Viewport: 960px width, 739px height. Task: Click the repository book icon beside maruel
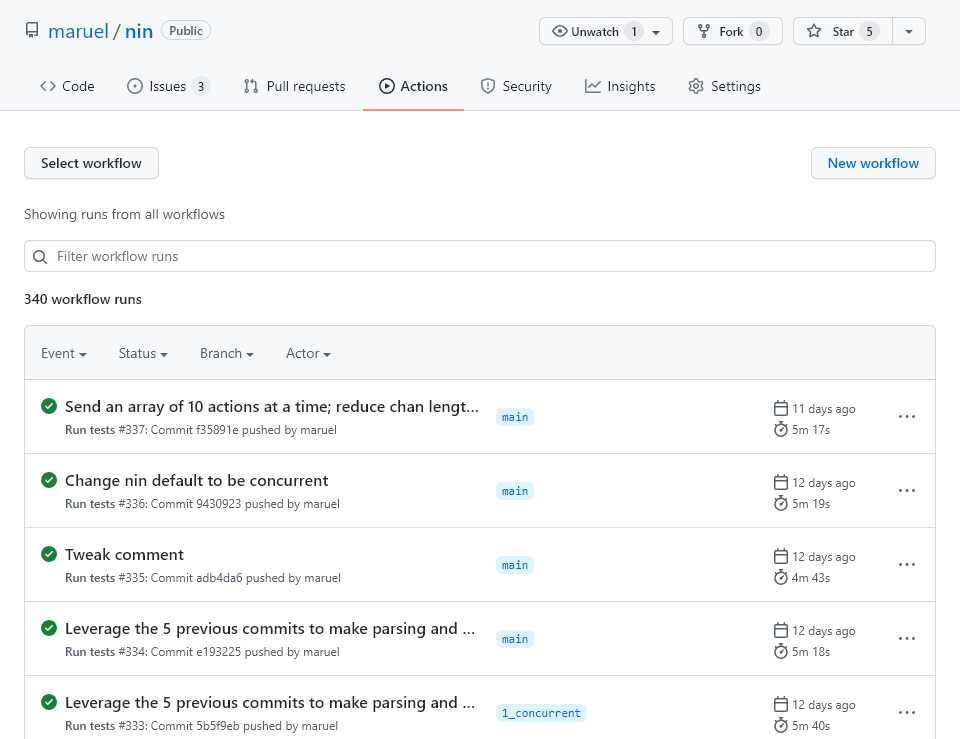32,30
